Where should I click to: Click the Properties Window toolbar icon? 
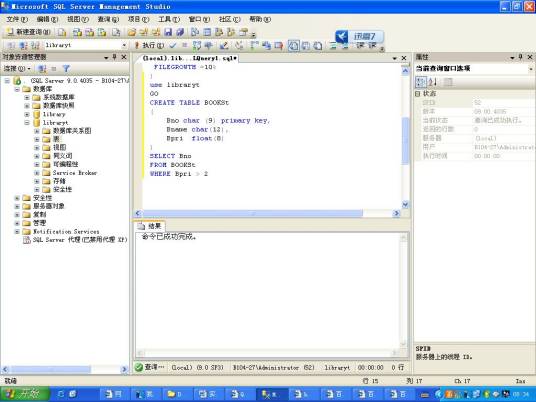tap(243, 32)
